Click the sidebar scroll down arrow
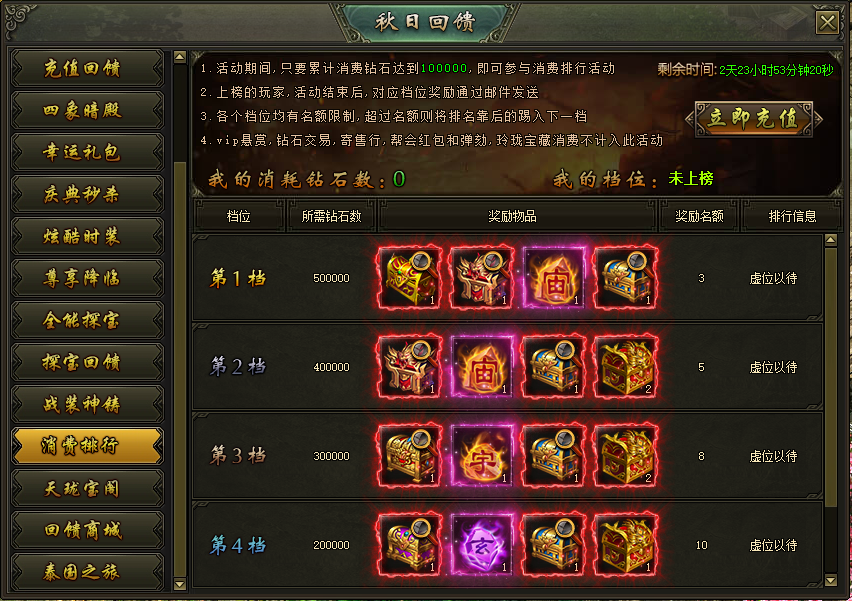 (x=180, y=585)
